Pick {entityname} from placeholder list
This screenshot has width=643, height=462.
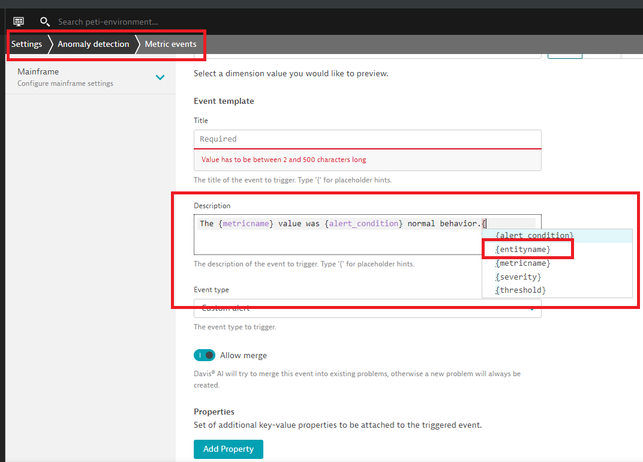tap(522, 249)
